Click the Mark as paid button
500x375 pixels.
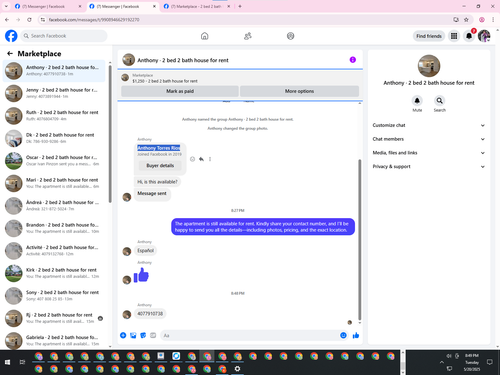(x=180, y=91)
